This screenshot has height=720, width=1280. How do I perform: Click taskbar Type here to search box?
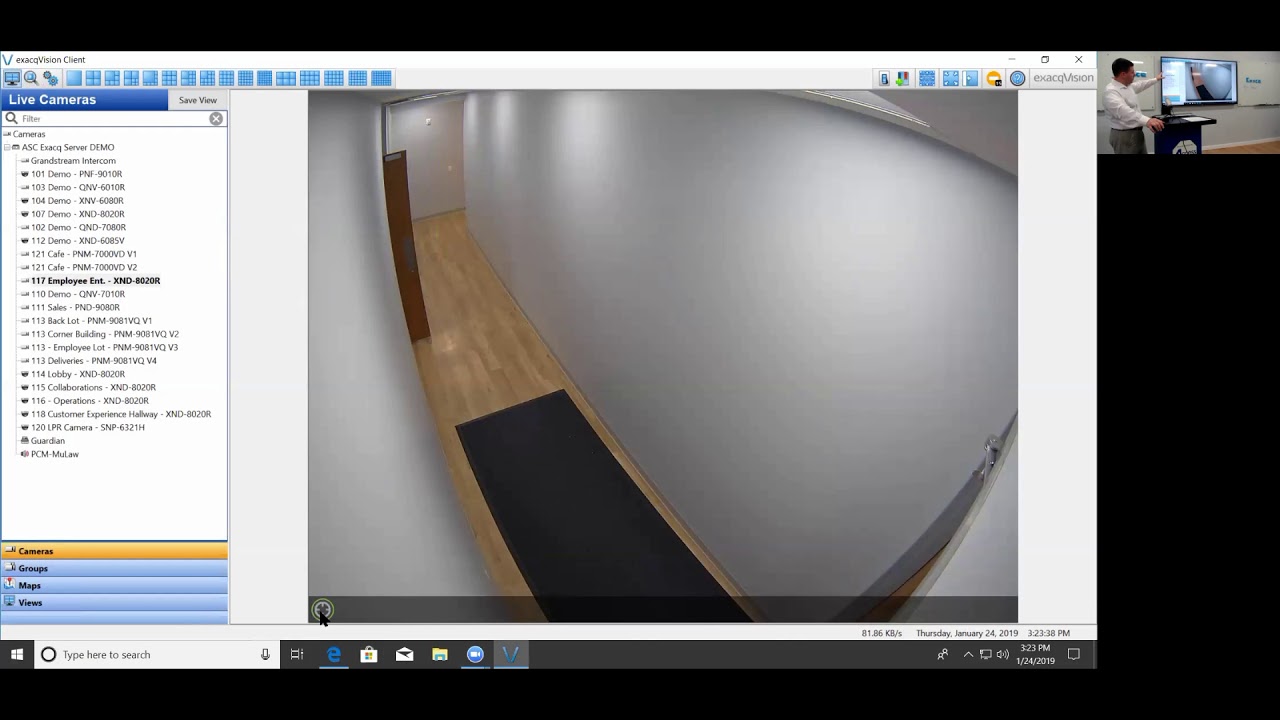[158, 654]
